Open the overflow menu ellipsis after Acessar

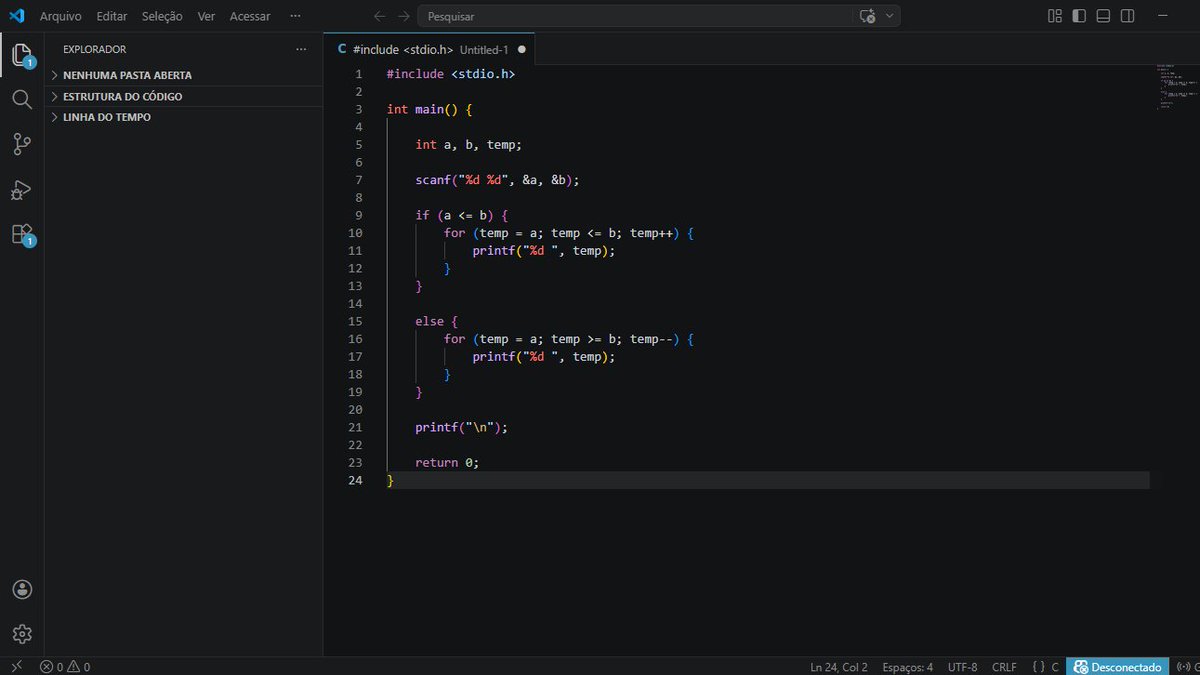click(x=294, y=16)
